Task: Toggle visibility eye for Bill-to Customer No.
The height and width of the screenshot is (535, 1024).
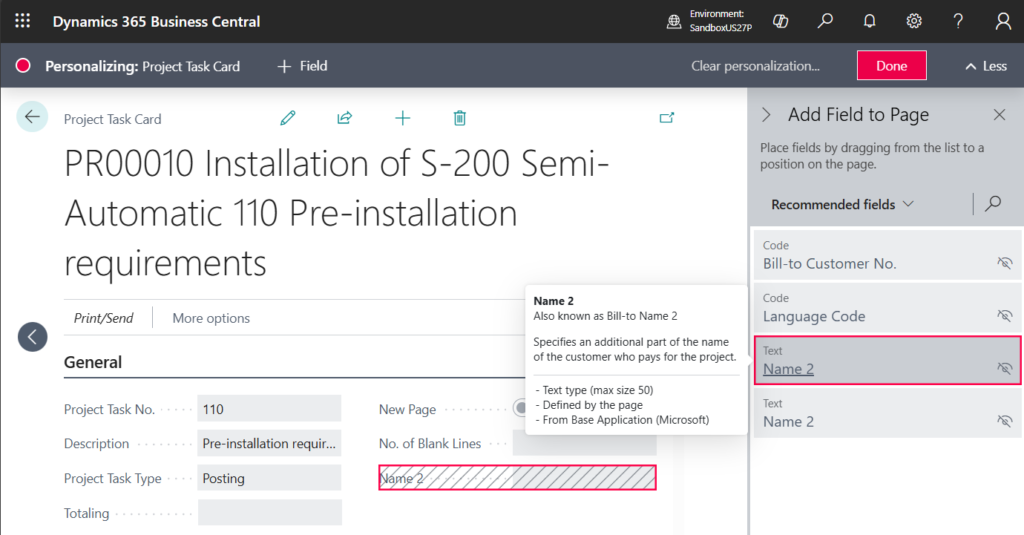Action: (x=1004, y=263)
